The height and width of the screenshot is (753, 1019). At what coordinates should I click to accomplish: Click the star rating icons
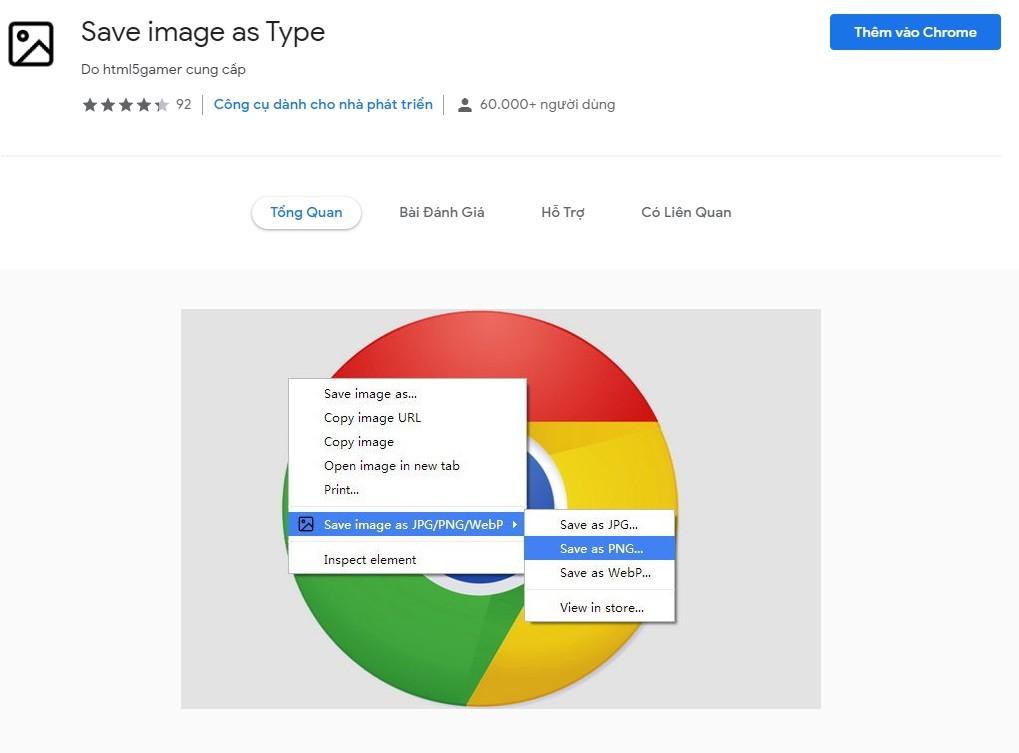(x=125, y=105)
